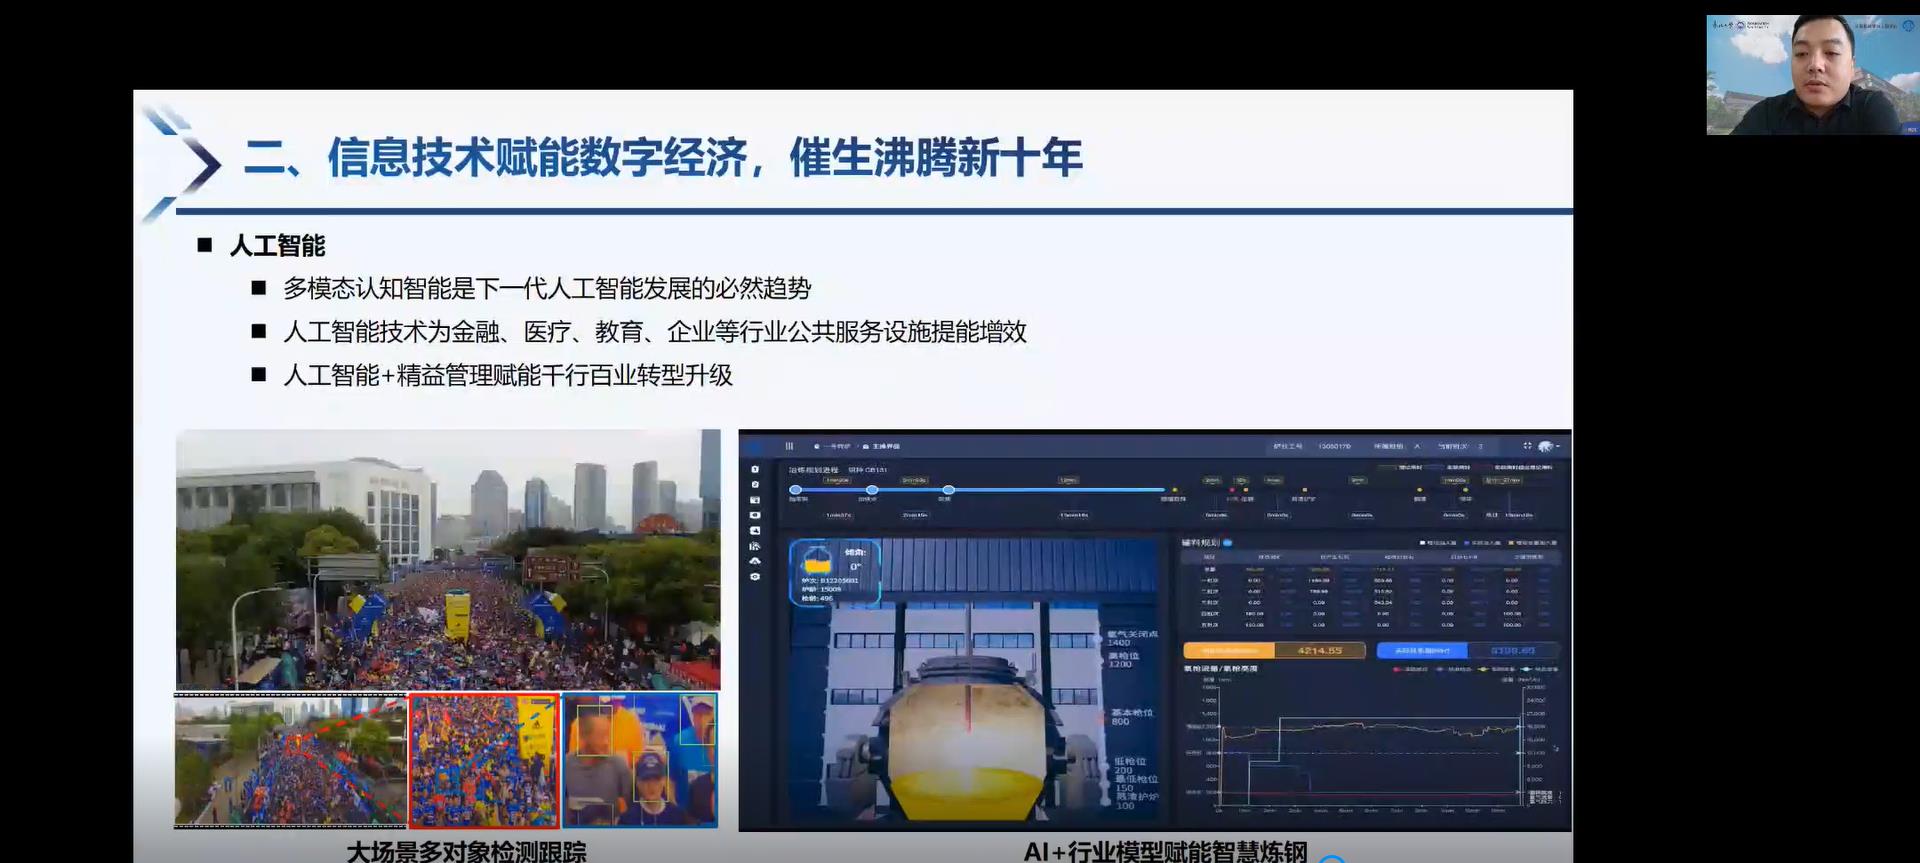Click the third icon in dashboard sidebar
Screen dimensions: 1920x863
tap(755, 500)
